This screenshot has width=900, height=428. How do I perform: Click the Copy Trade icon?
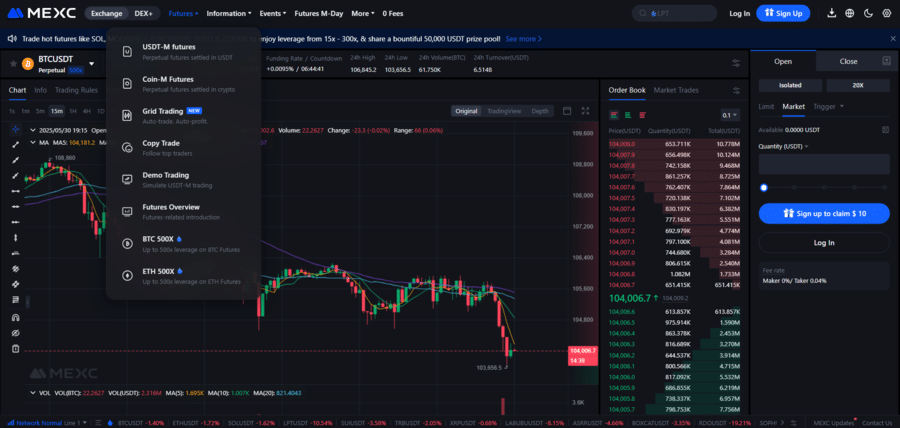(x=127, y=147)
